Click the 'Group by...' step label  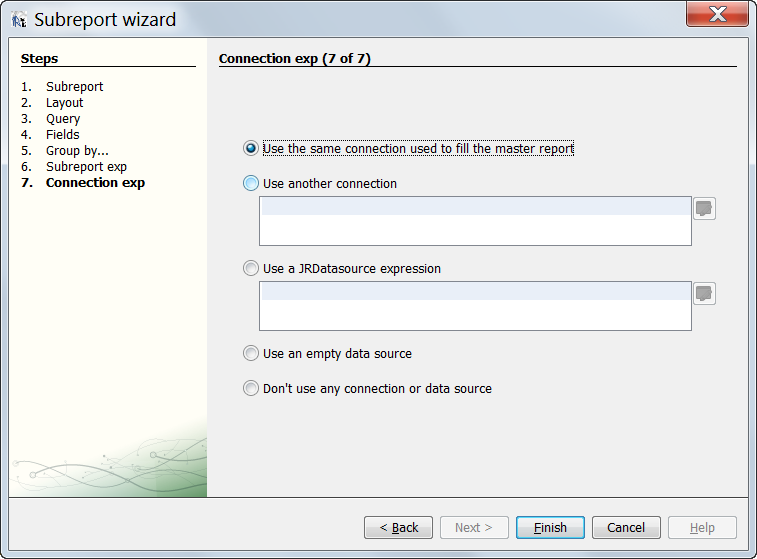click(x=77, y=151)
